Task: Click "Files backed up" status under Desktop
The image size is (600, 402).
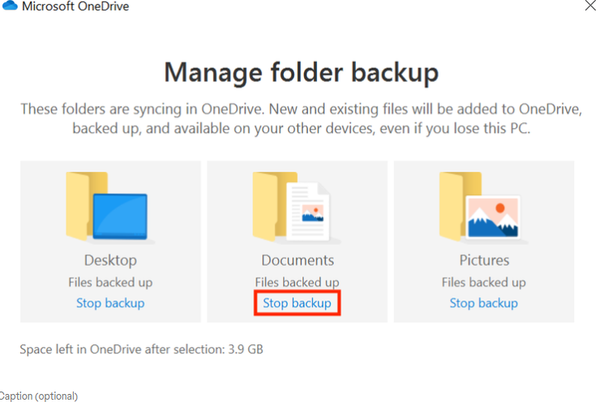Action: [x=110, y=283]
